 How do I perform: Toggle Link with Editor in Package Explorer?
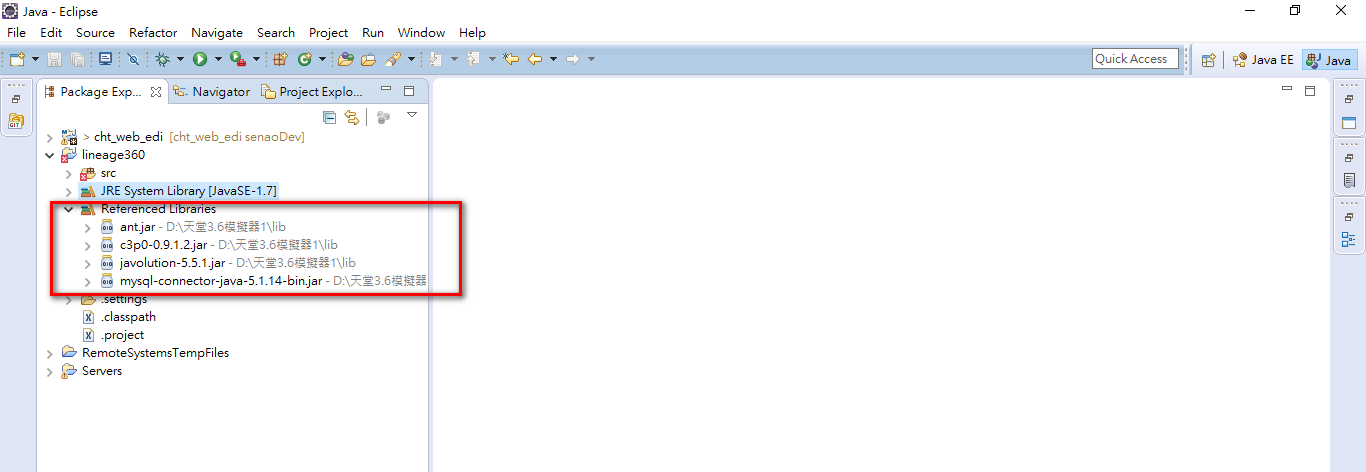click(352, 117)
